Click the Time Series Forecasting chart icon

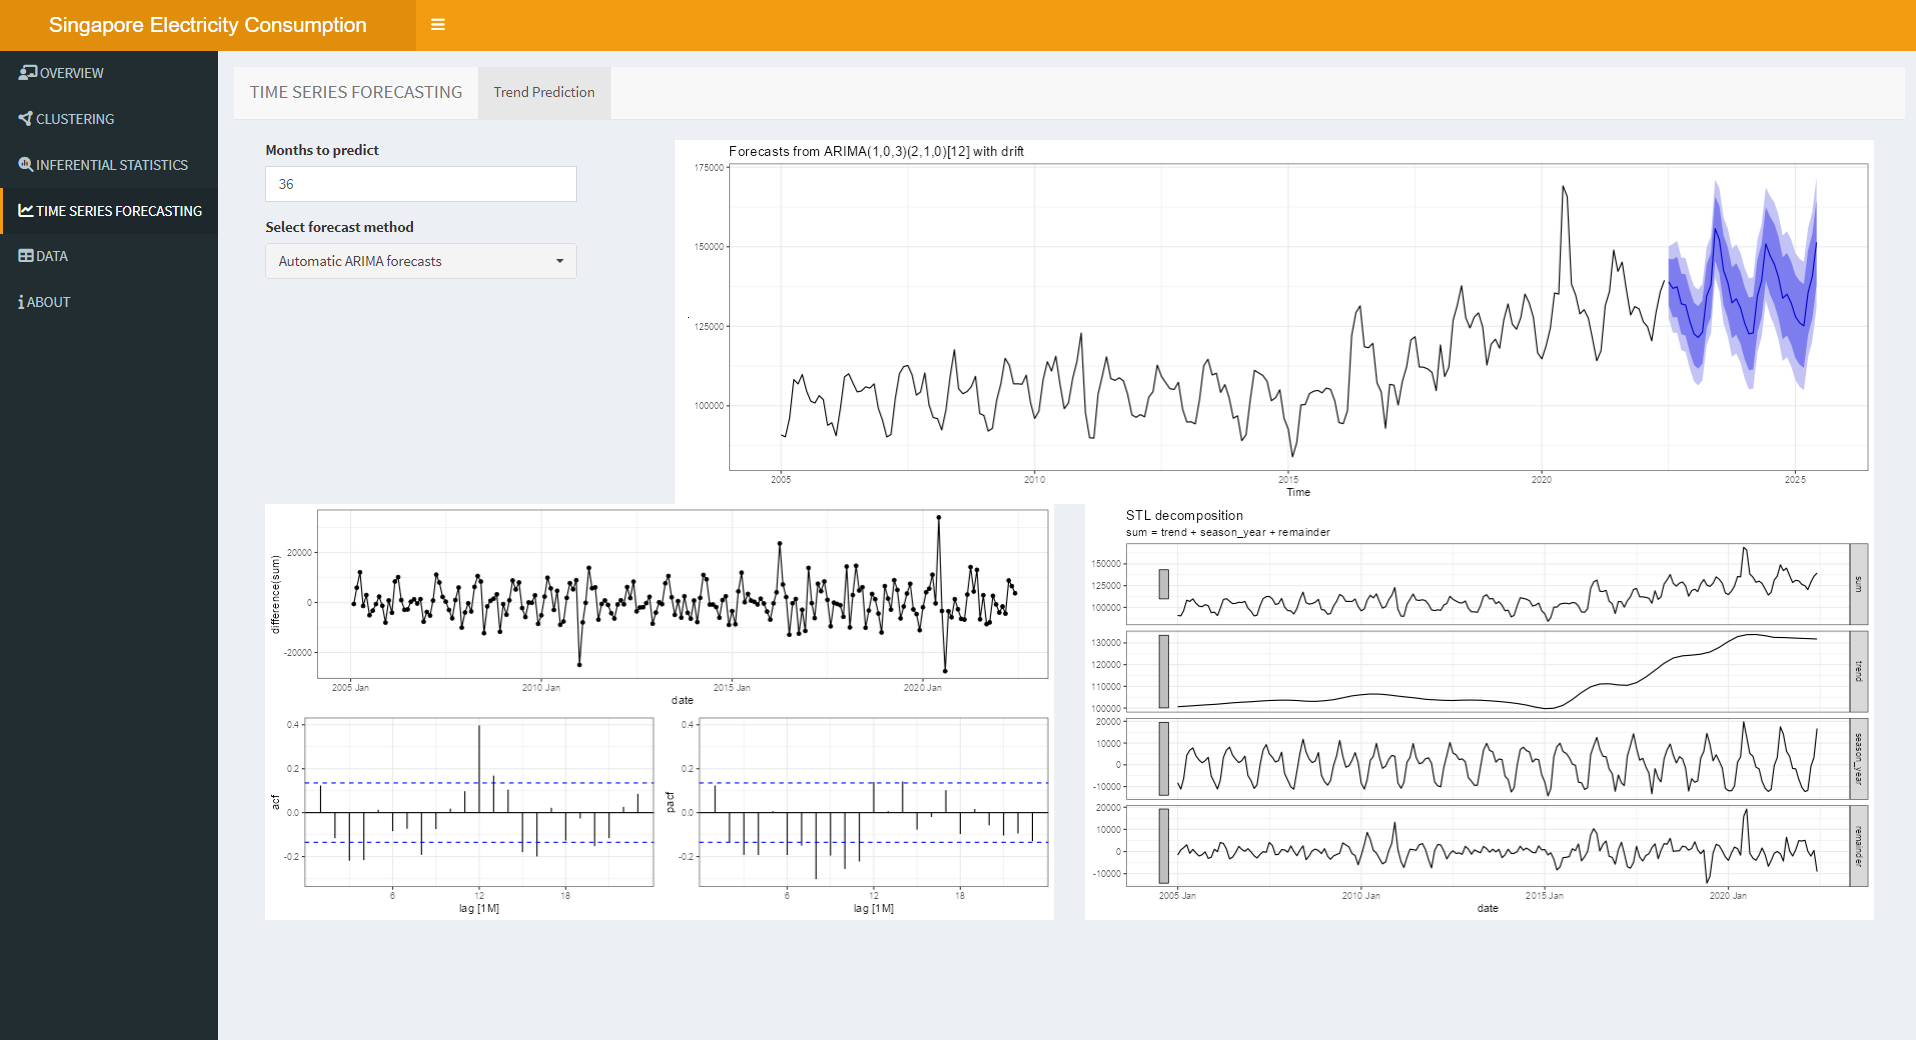point(25,211)
